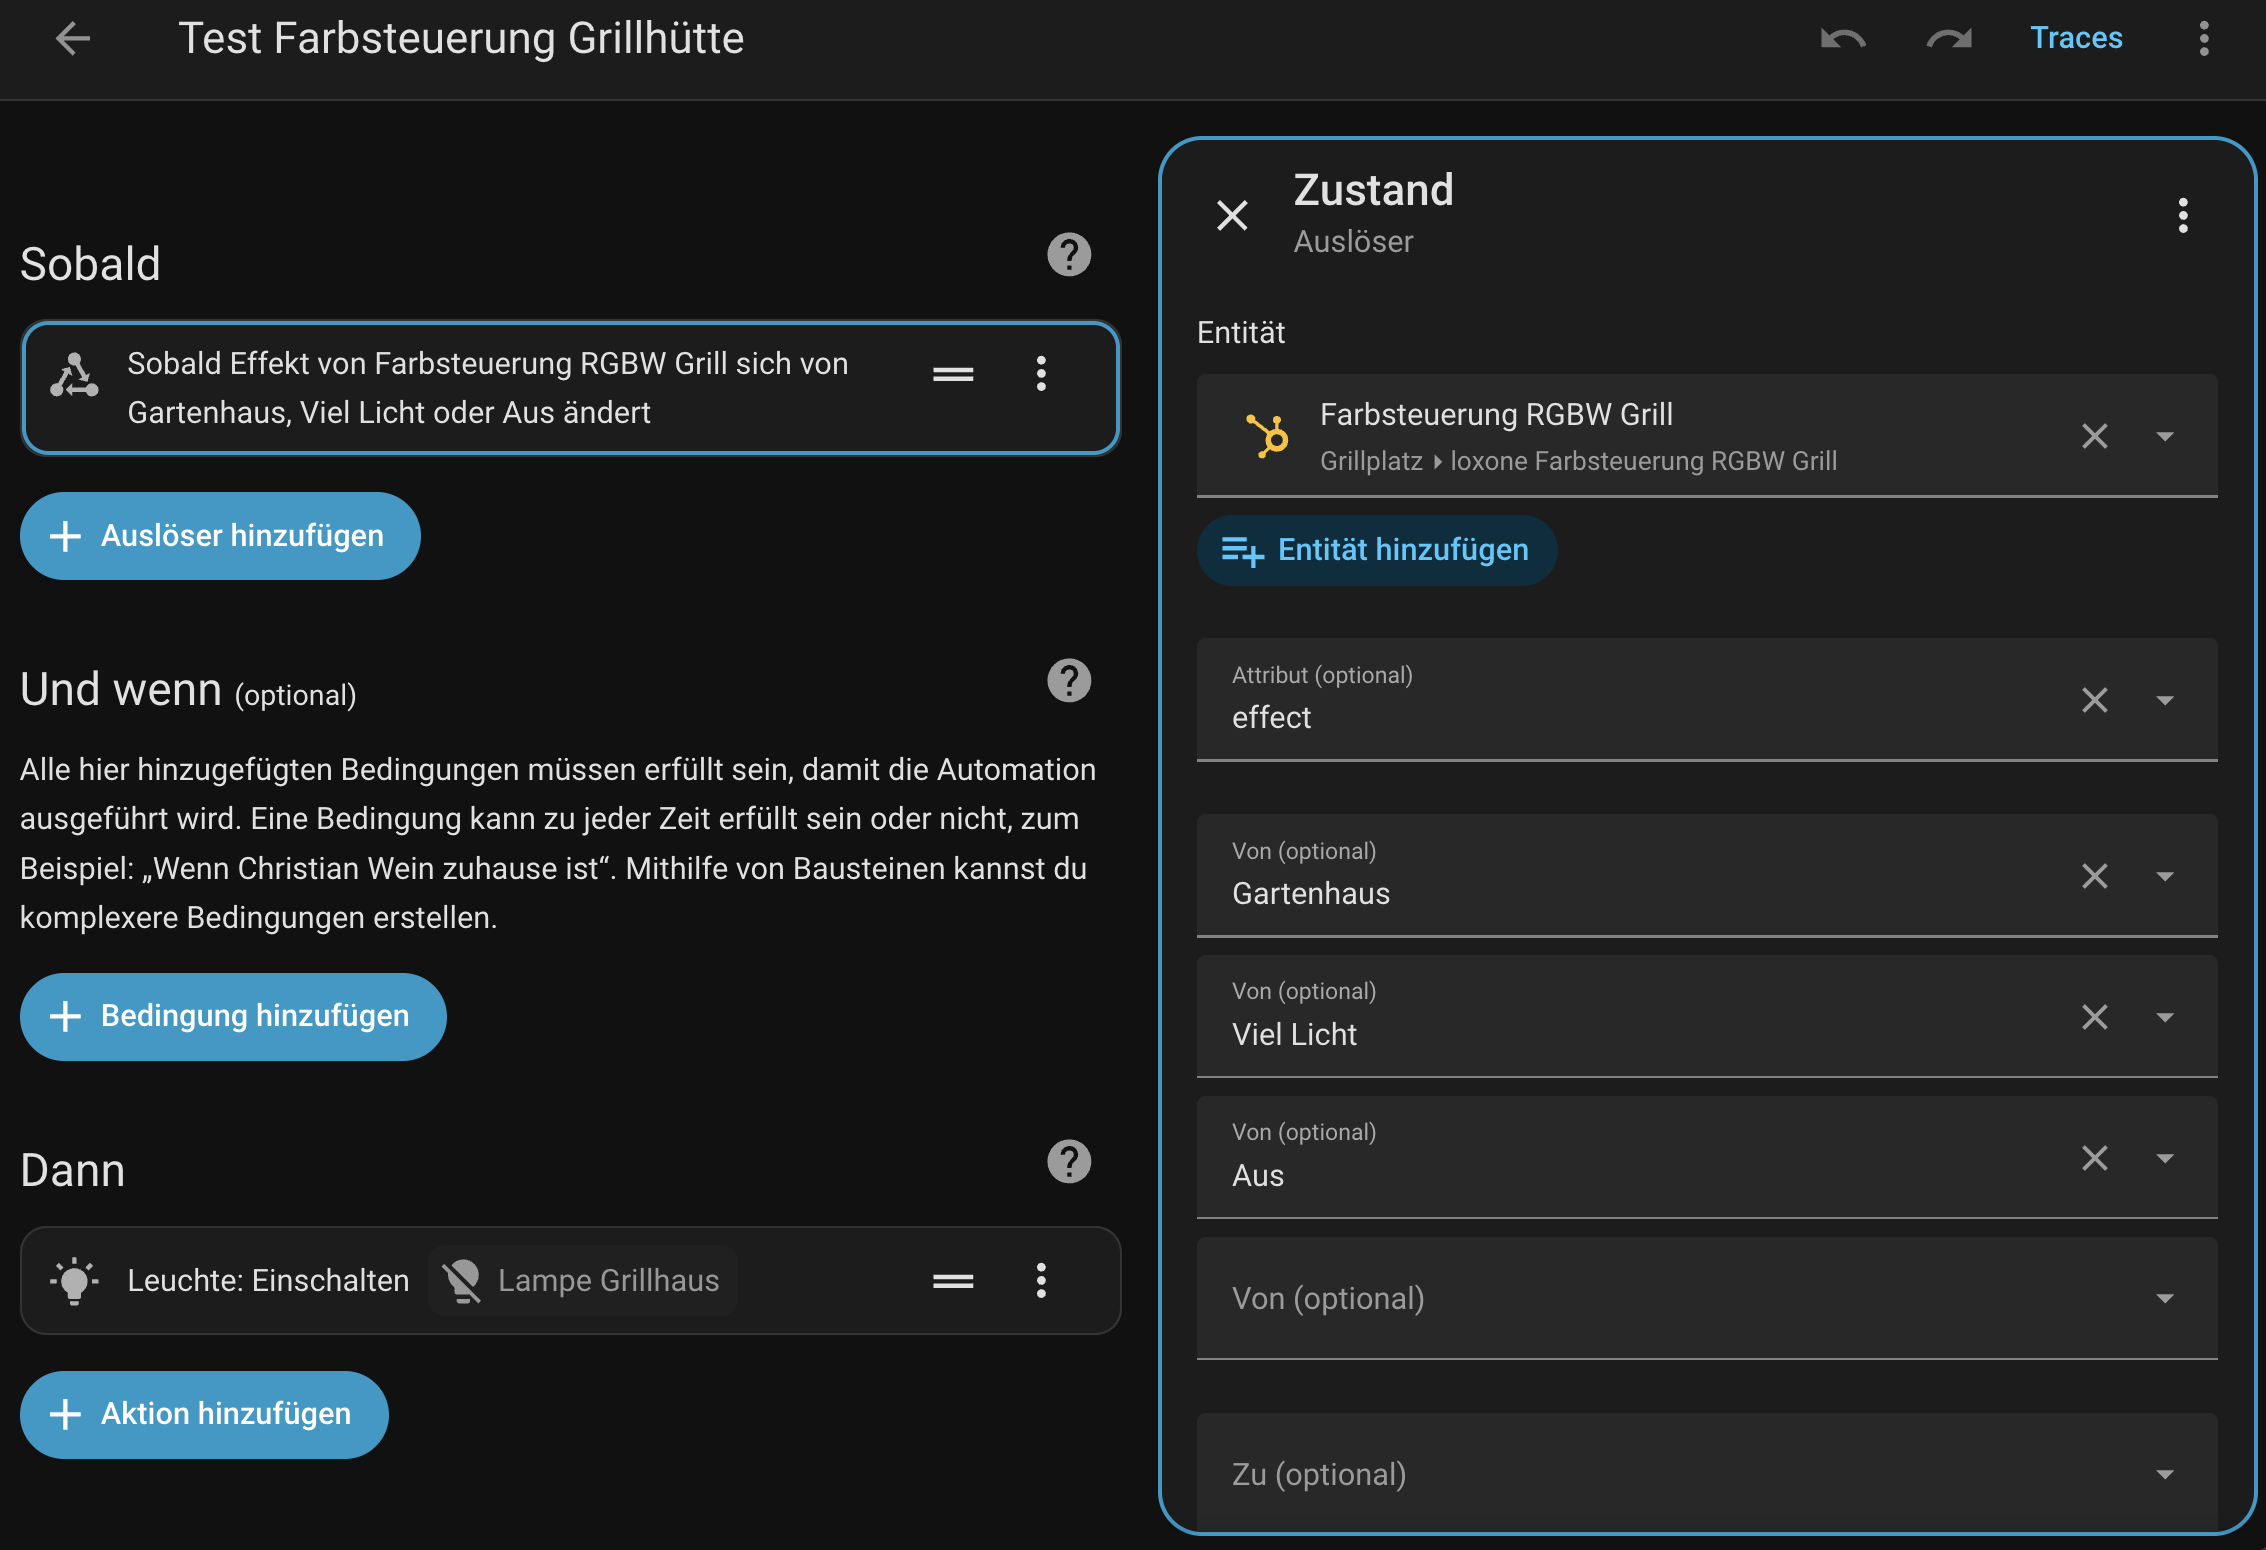Open the Zu (optional) dropdown
This screenshot has height=1550, width=2266.
pos(2165,1474)
